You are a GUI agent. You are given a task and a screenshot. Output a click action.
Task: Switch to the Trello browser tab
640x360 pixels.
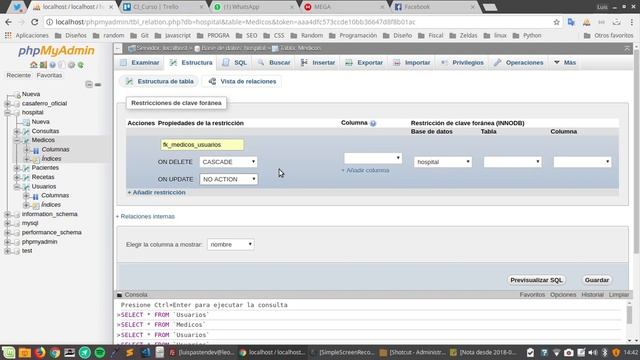[163, 7]
